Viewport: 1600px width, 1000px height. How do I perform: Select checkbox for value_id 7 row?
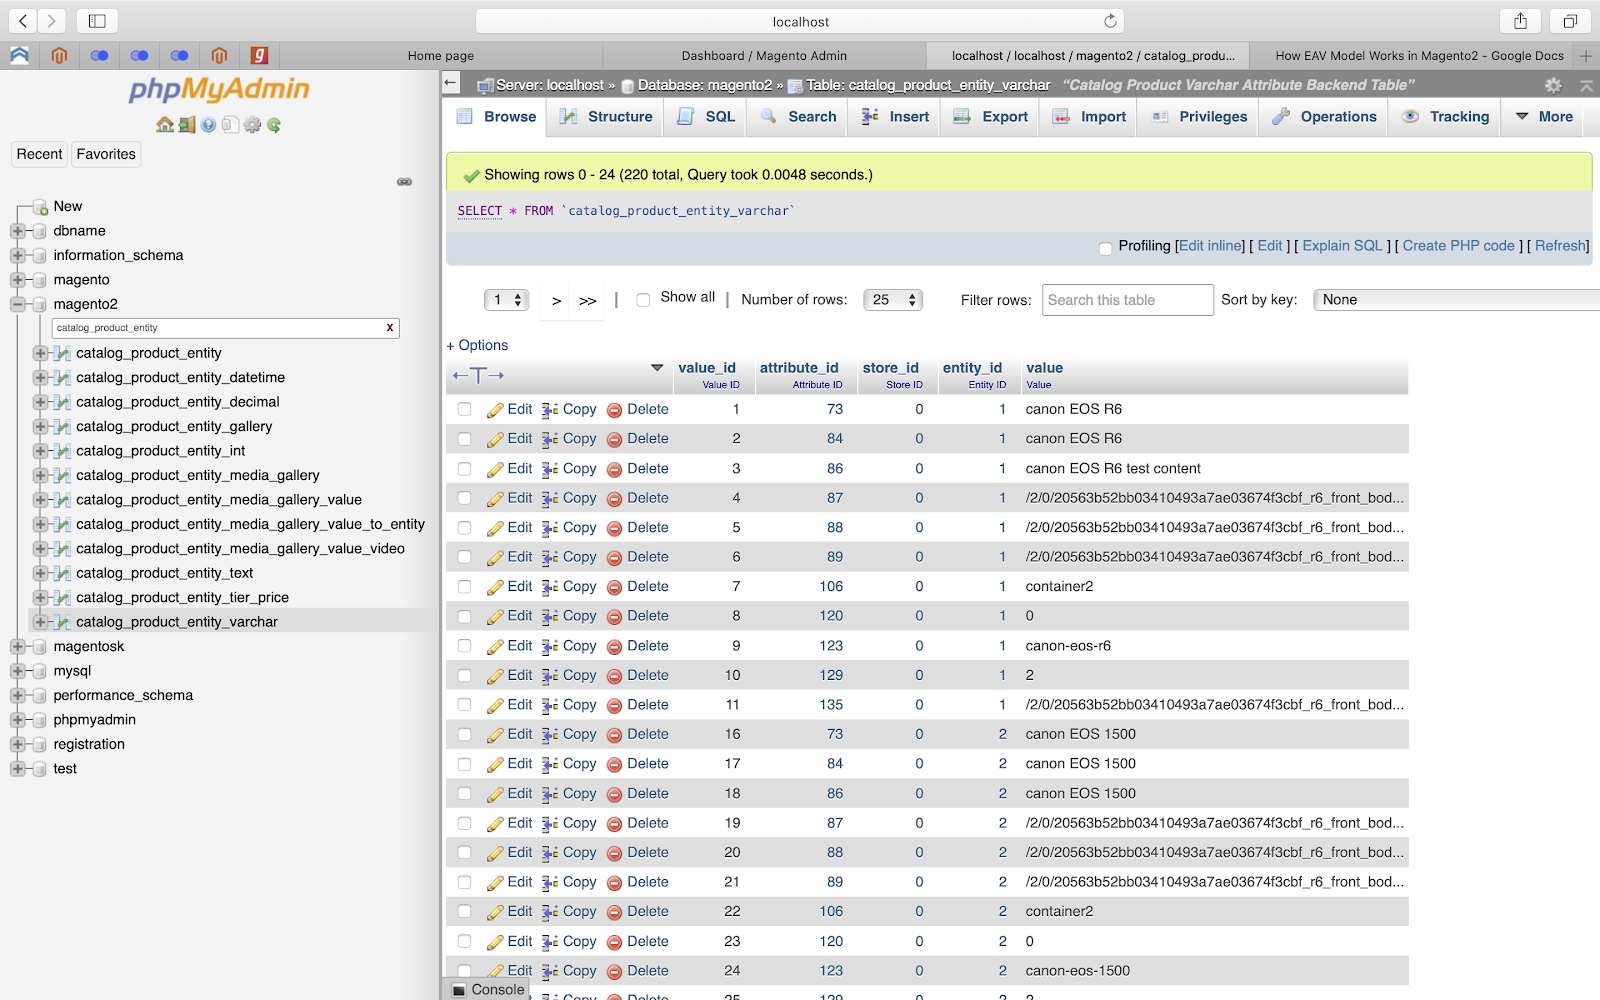464,586
